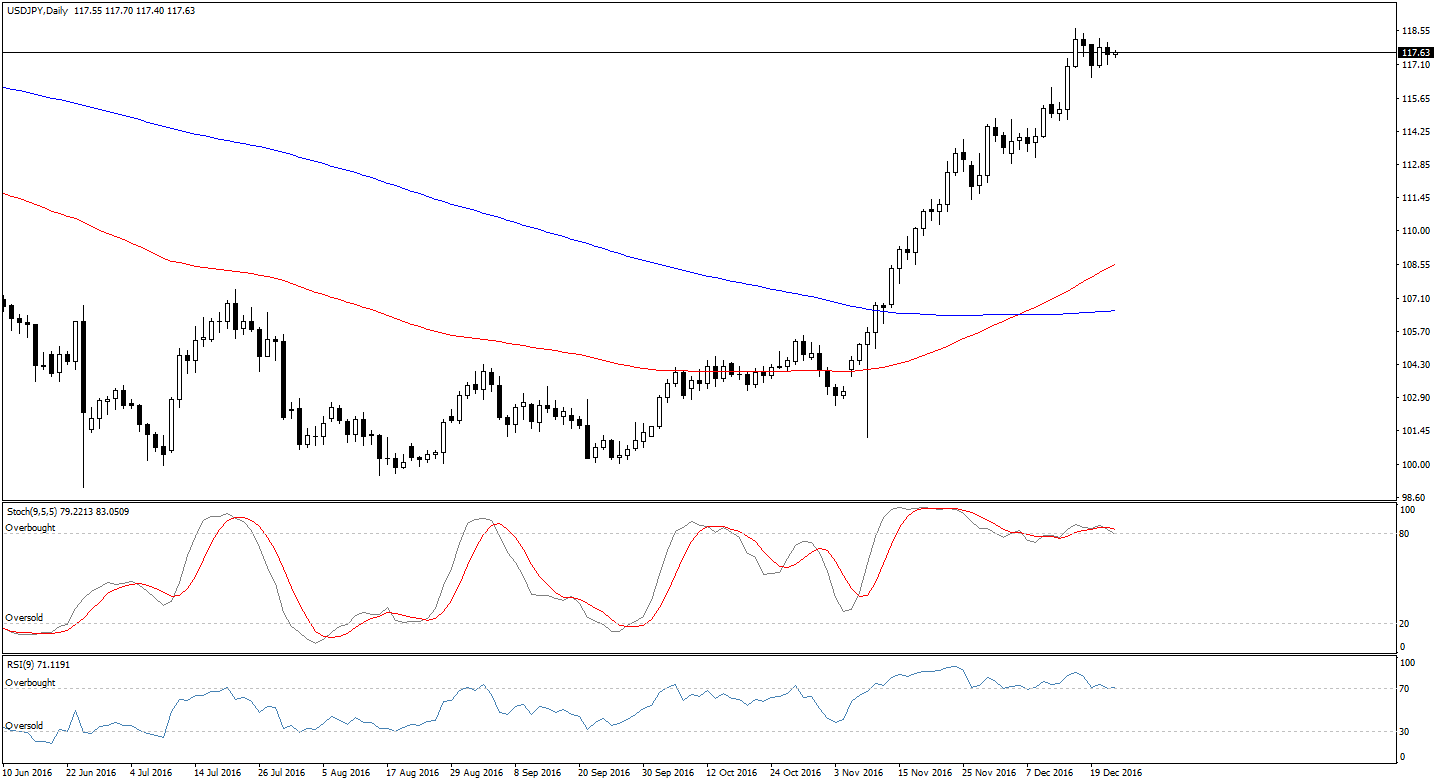The width and height of the screenshot is (1436, 784).
Task: Click the 114.25 price level label
Action: point(1414,132)
